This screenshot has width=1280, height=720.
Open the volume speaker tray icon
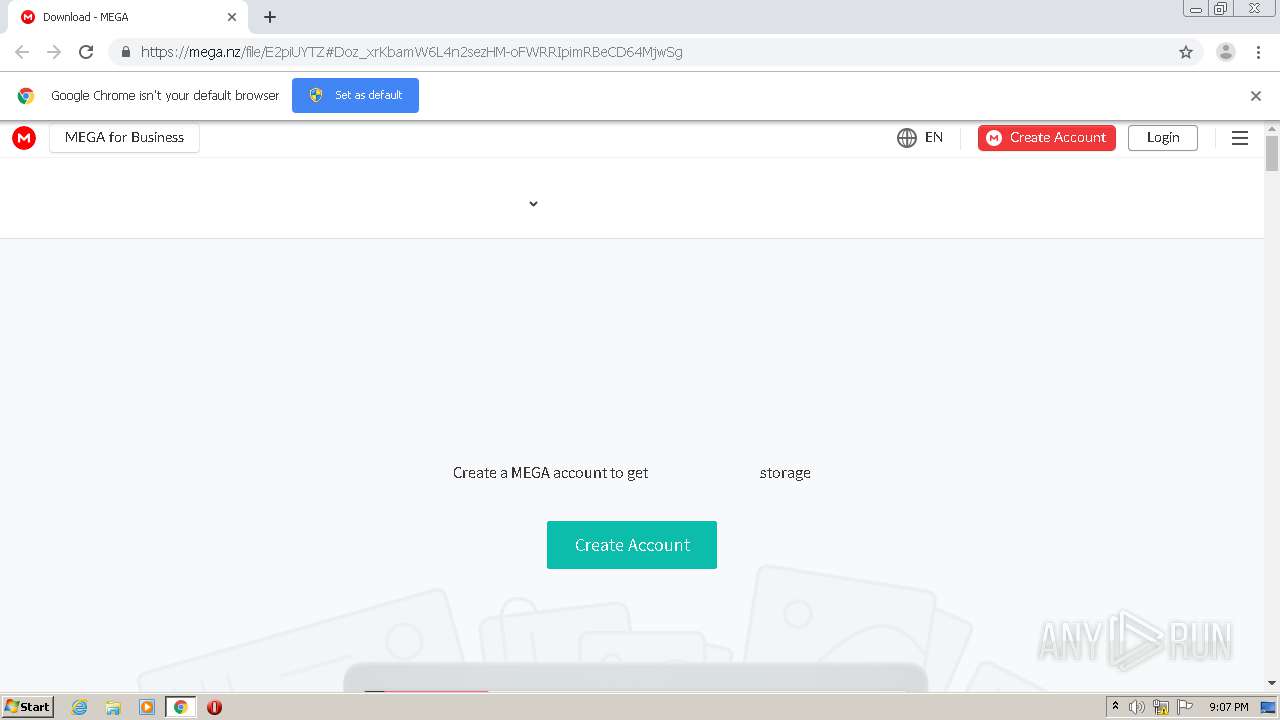[x=1137, y=707]
